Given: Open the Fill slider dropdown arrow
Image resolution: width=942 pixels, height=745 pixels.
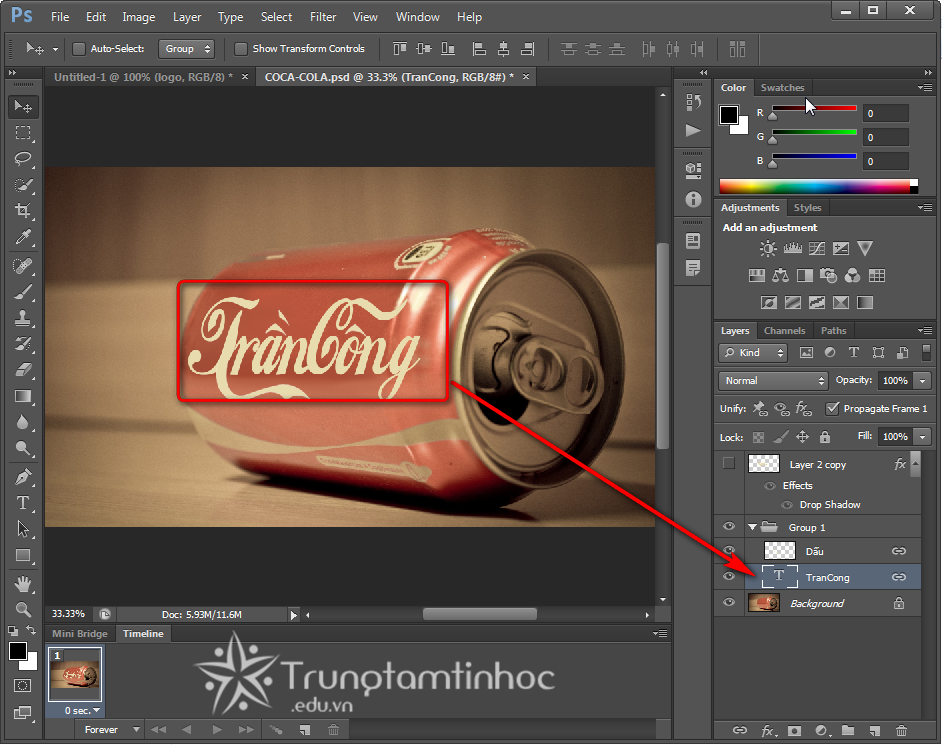Looking at the screenshot, I should (x=922, y=436).
